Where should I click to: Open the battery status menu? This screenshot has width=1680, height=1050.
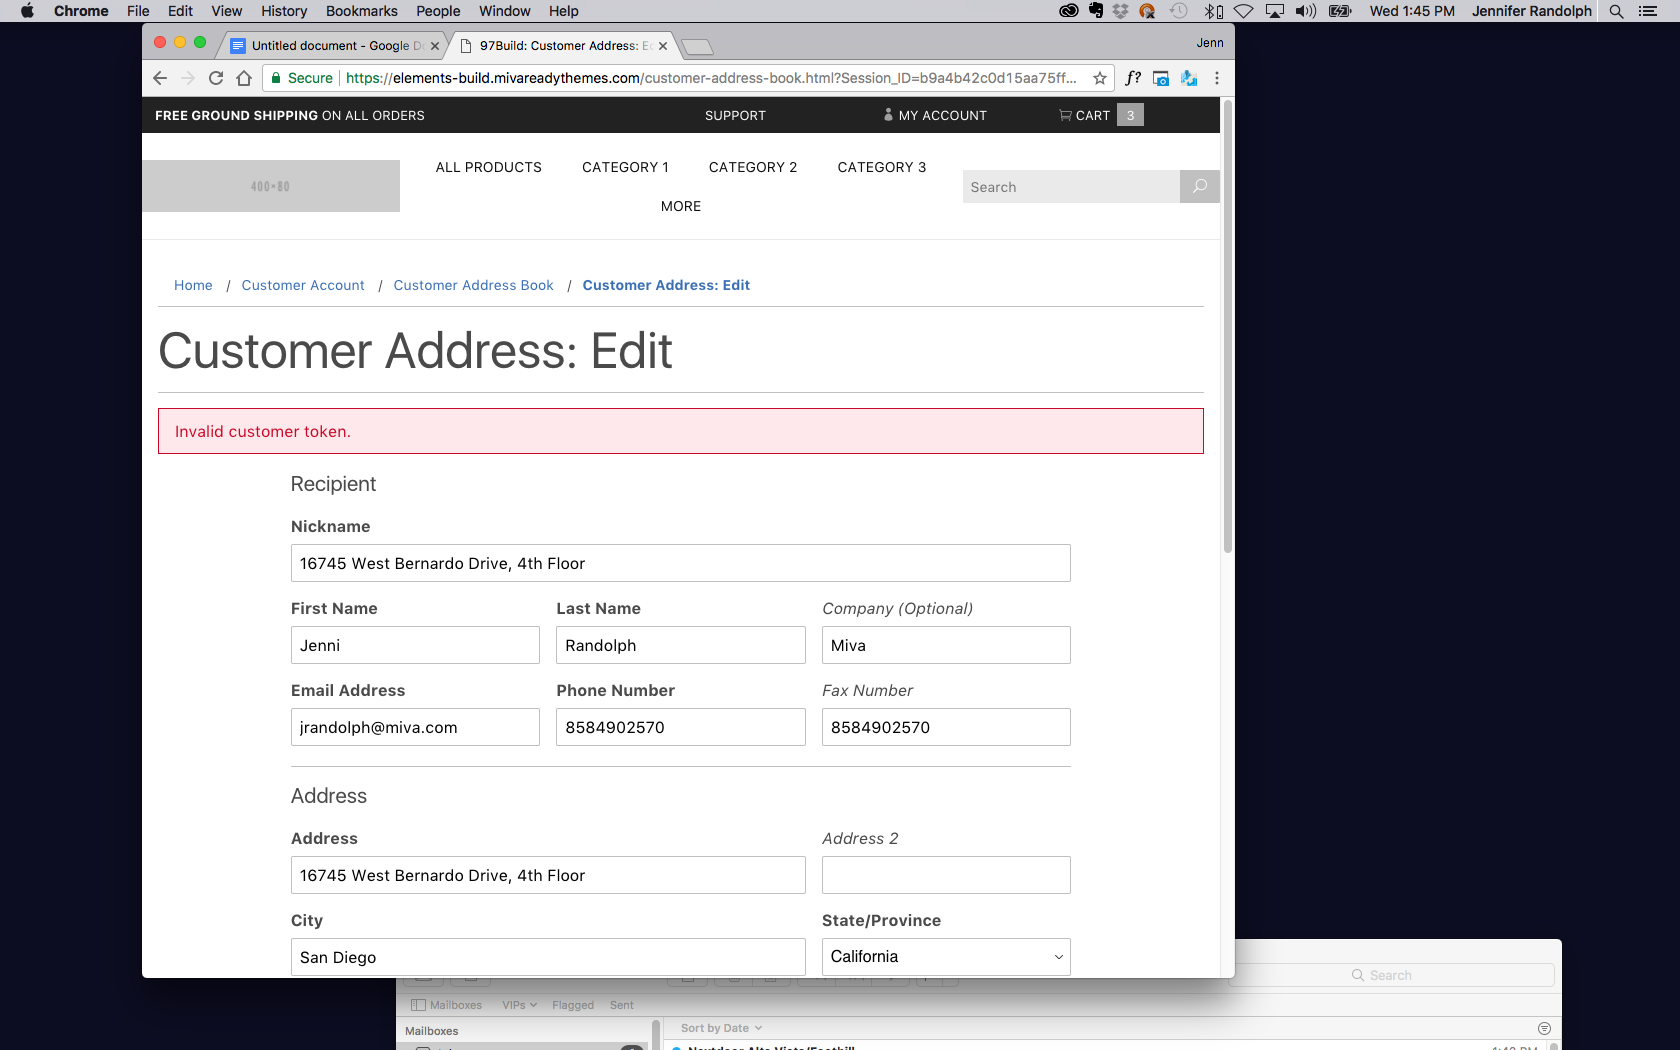[1340, 11]
